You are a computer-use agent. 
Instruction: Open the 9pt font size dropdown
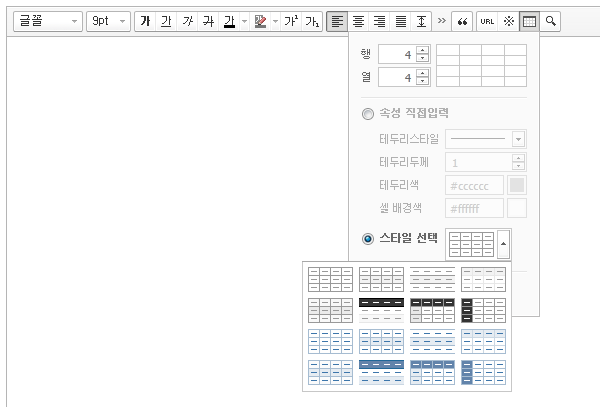pos(108,21)
